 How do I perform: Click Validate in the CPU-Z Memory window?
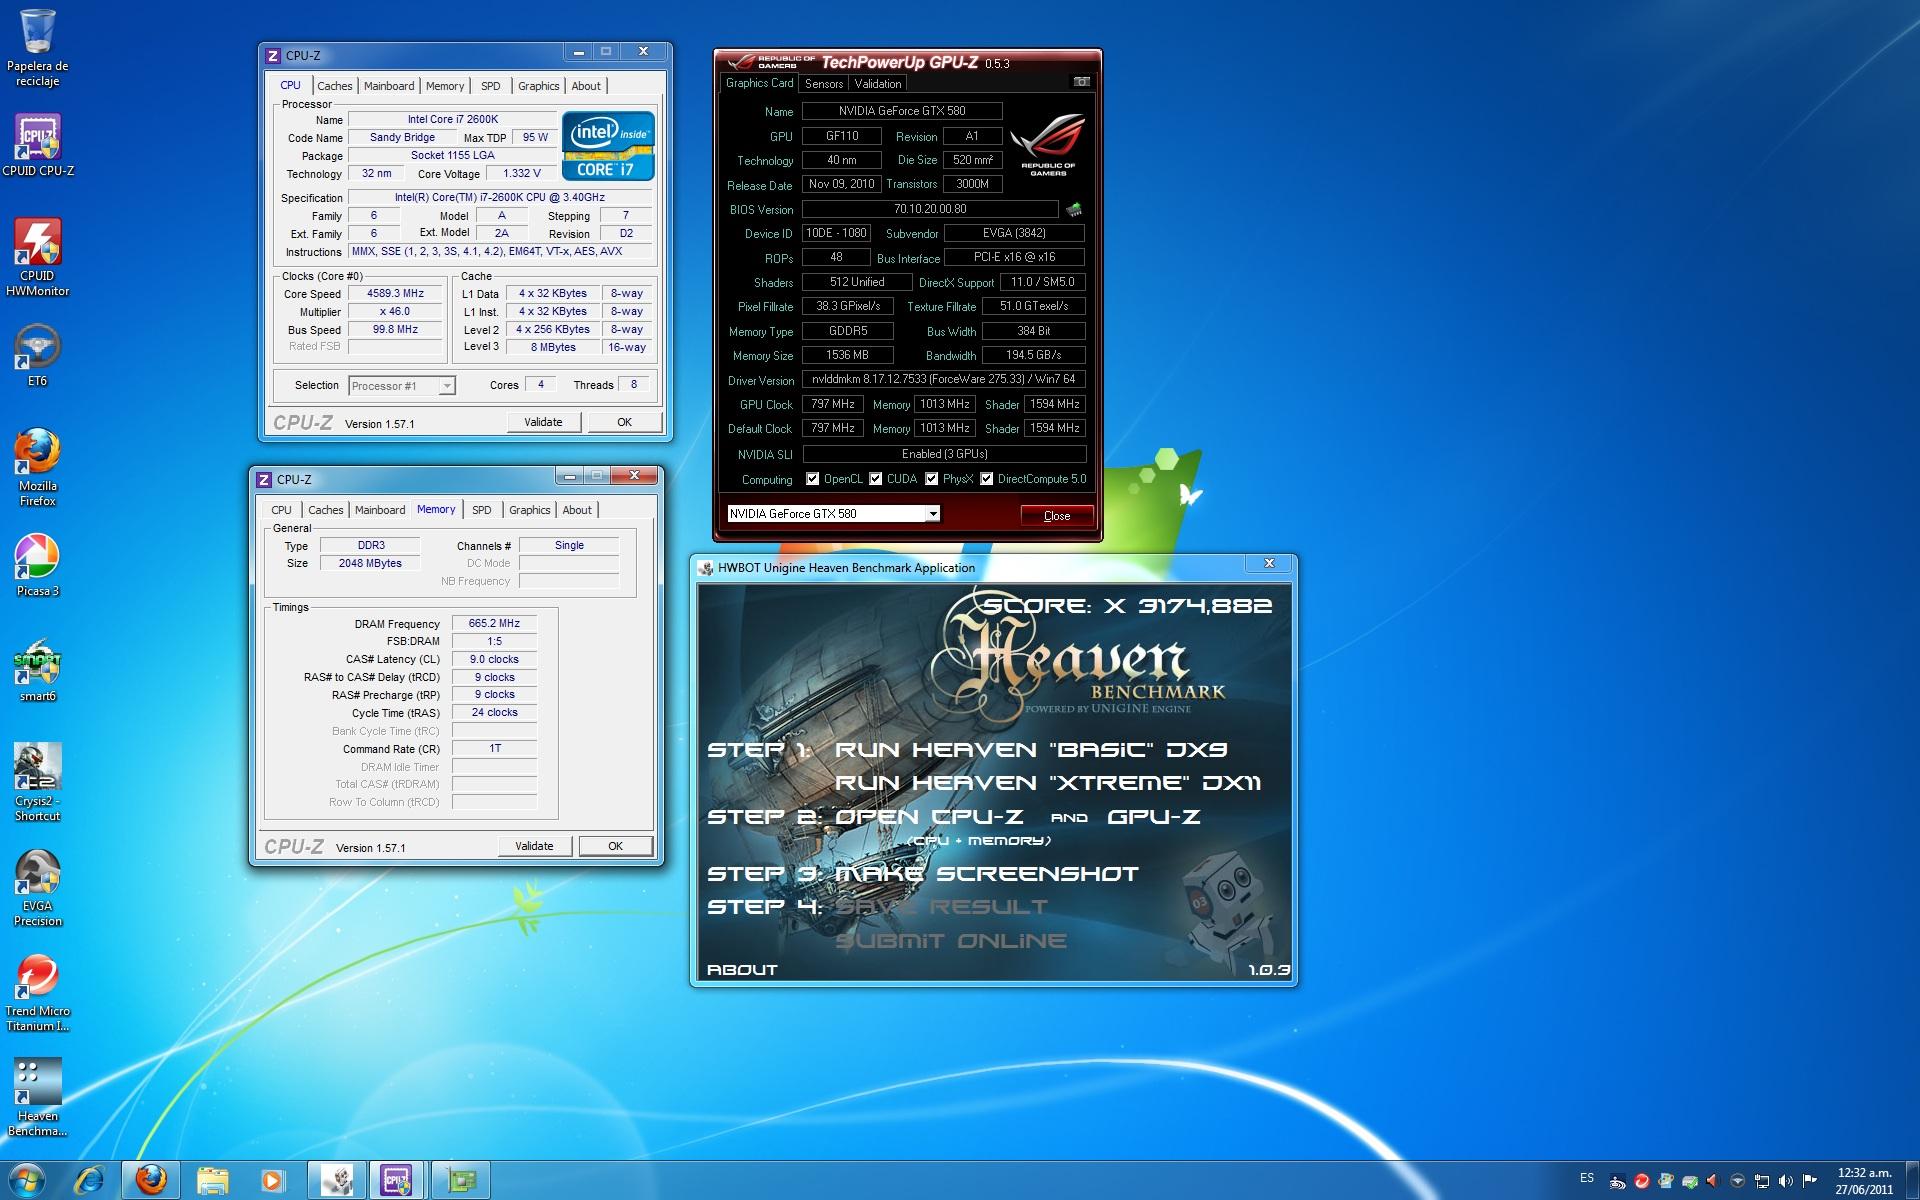point(534,846)
